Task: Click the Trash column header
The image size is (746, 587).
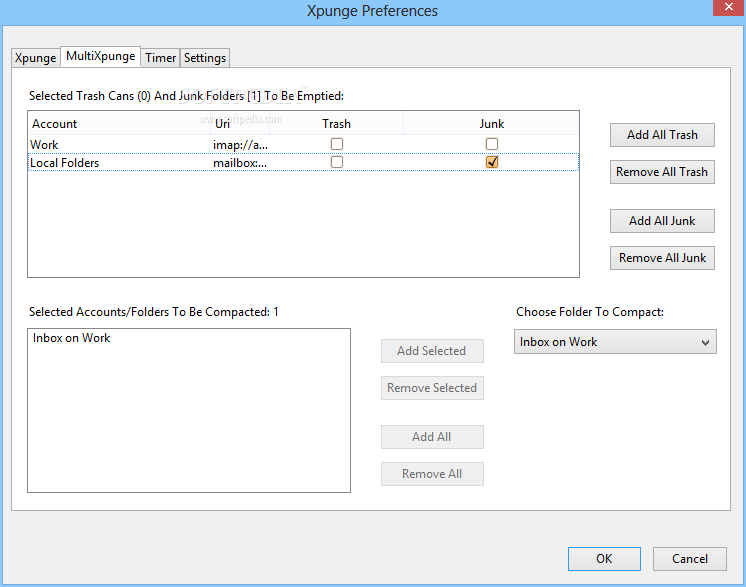Action: [336, 124]
